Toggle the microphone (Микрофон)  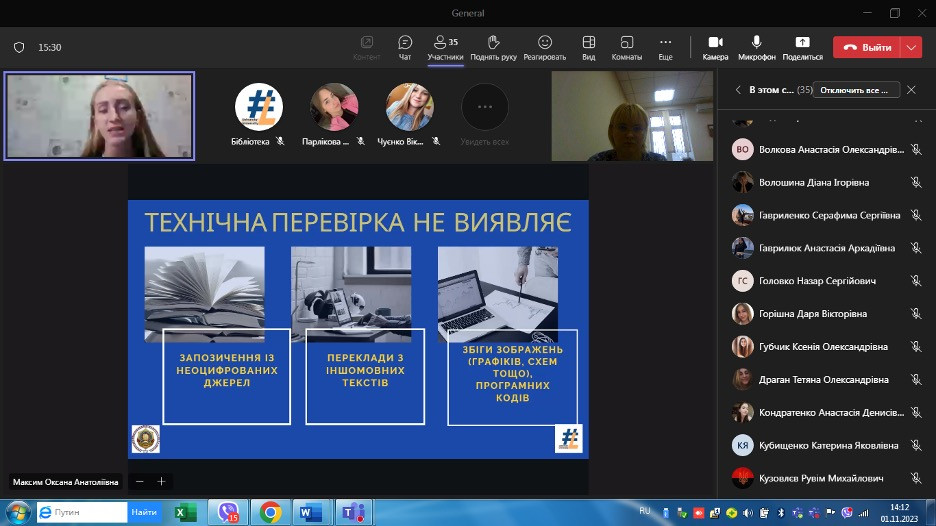pyautogui.click(x=757, y=47)
